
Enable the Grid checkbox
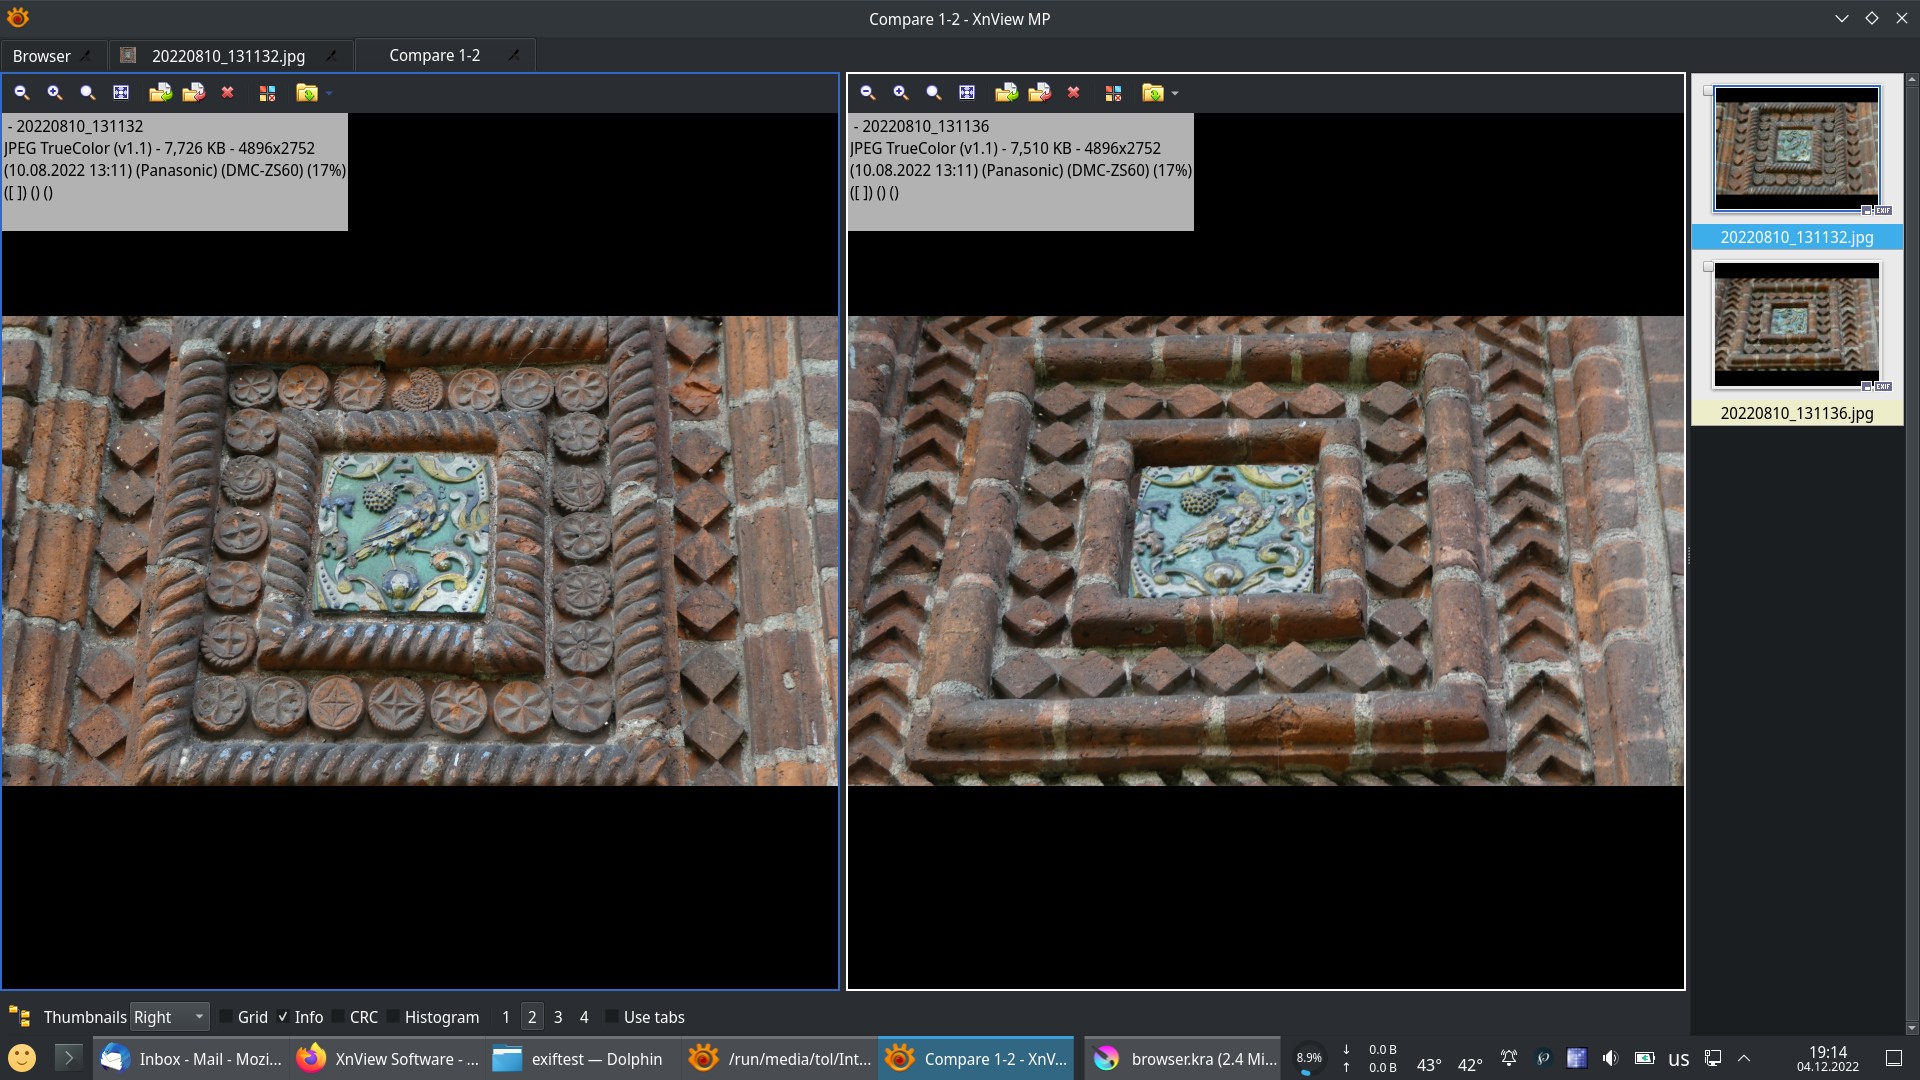click(226, 1017)
